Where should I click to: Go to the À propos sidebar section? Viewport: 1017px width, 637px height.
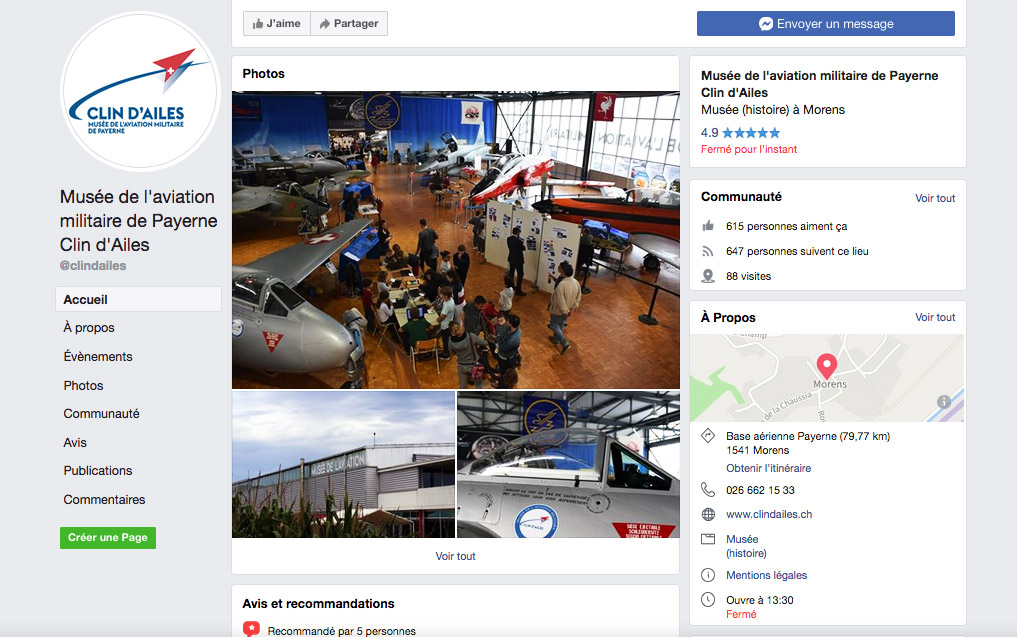(x=89, y=328)
